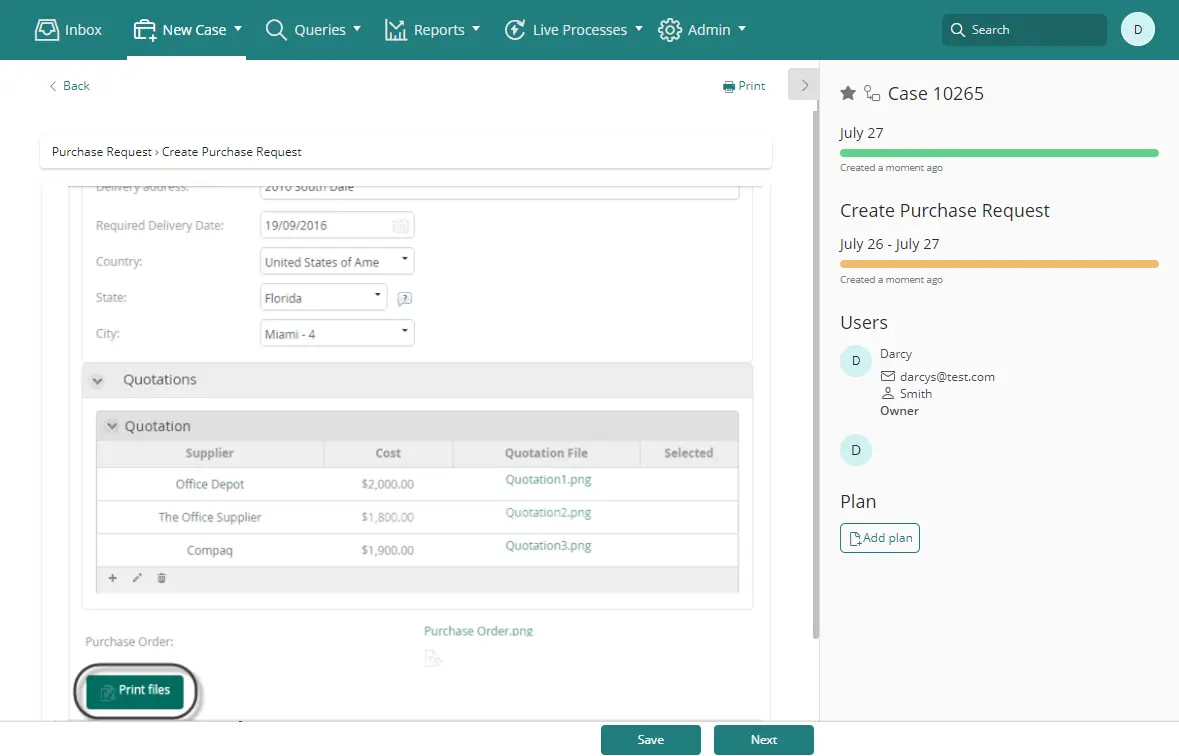This screenshot has height=756, width=1179.
Task: Open the City dropdown showing Miami - 4
Action: (337, 333)
